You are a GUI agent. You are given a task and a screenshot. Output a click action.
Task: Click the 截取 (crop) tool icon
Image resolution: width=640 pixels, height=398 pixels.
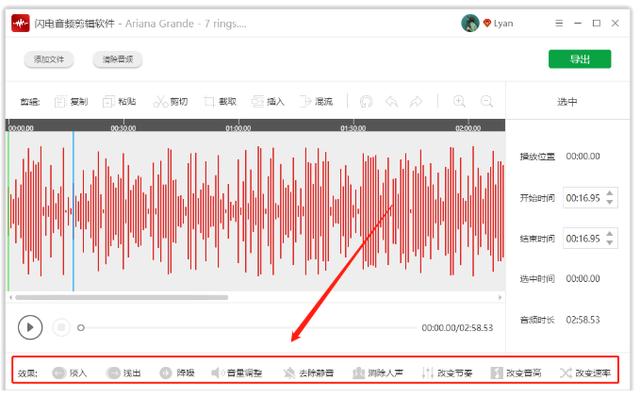(209, 101)
